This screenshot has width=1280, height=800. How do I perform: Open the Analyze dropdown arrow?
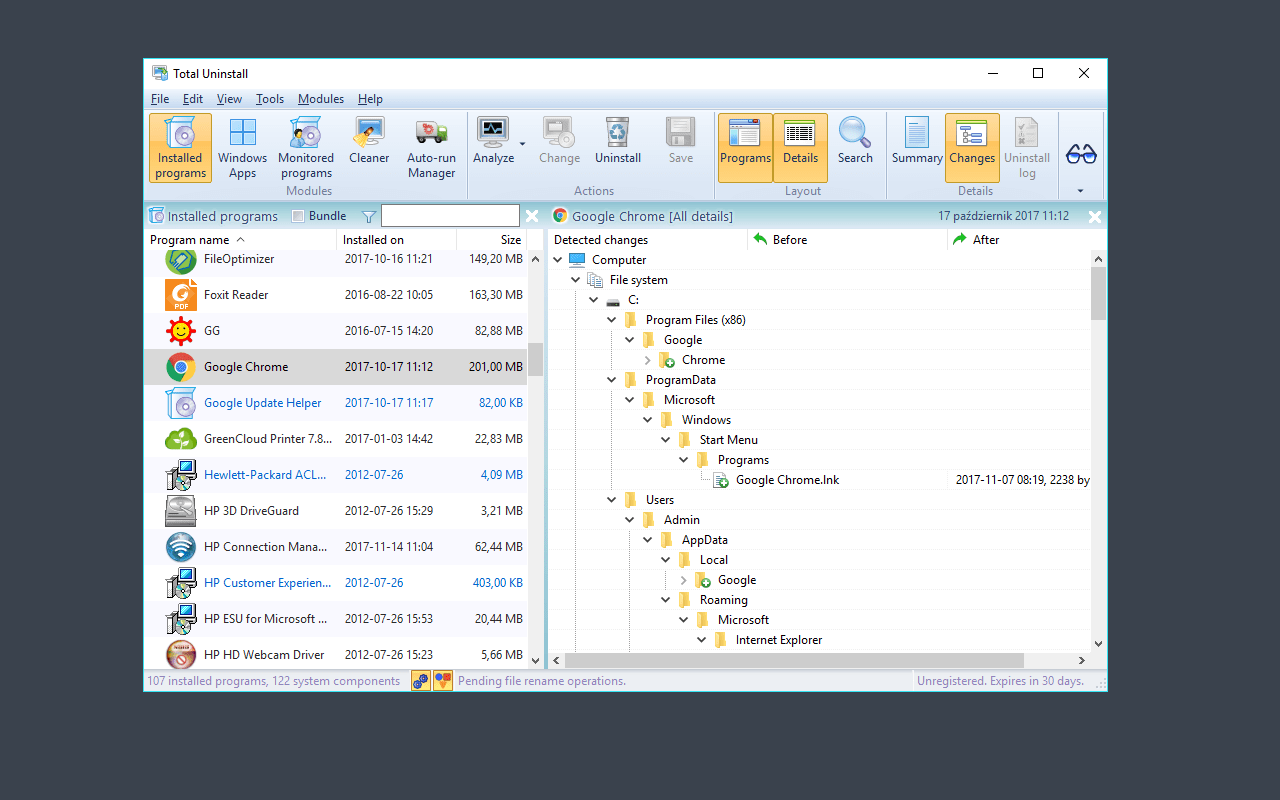pos(522,144)
